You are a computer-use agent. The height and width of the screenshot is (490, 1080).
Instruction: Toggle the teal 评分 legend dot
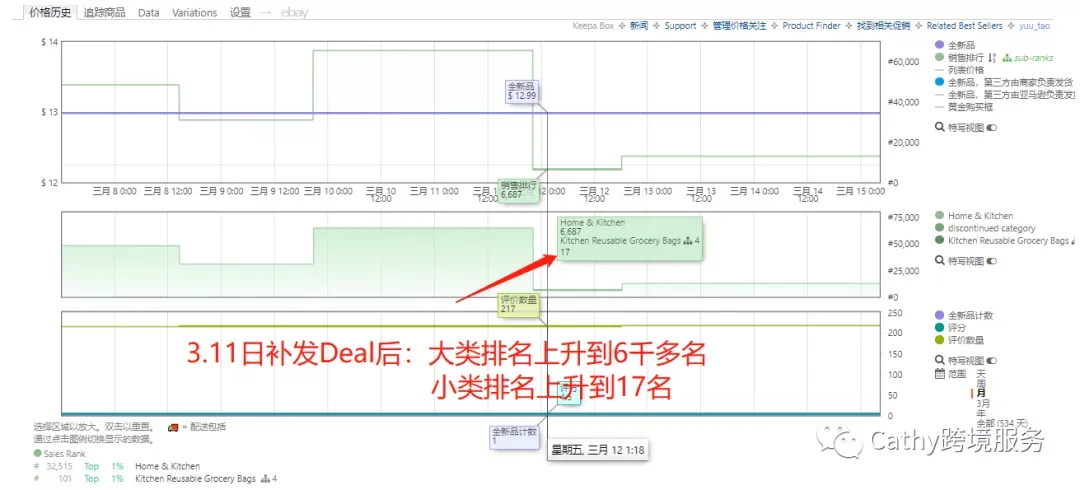[x=939, y=327]
